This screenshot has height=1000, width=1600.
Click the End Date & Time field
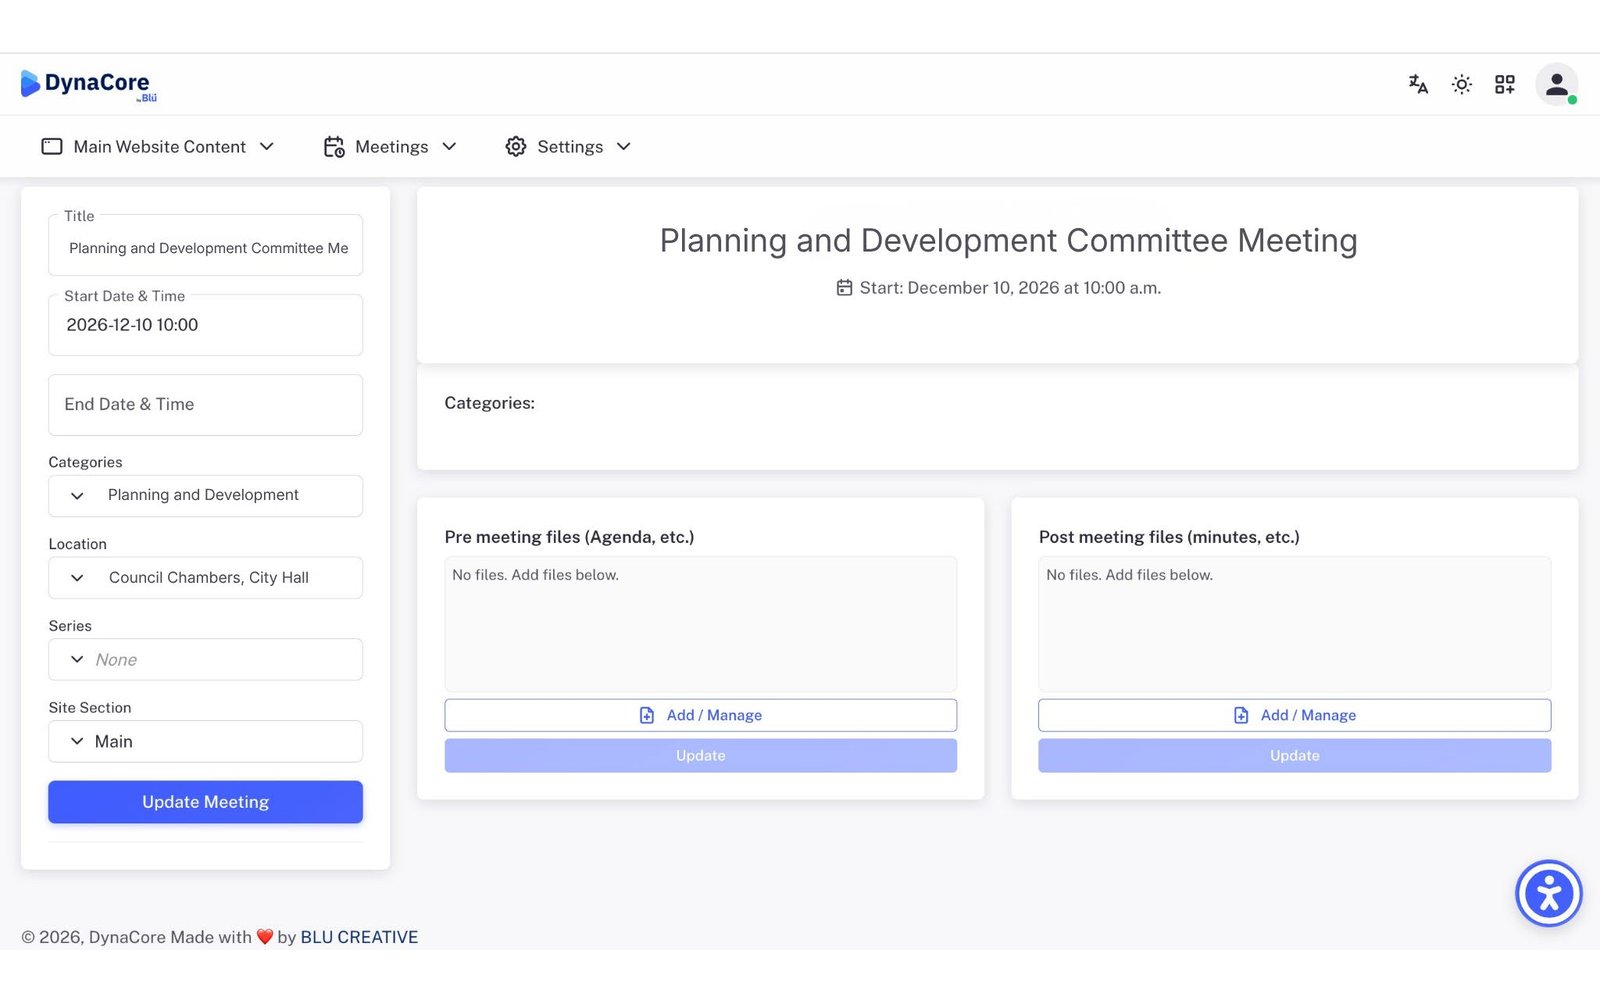205,405
